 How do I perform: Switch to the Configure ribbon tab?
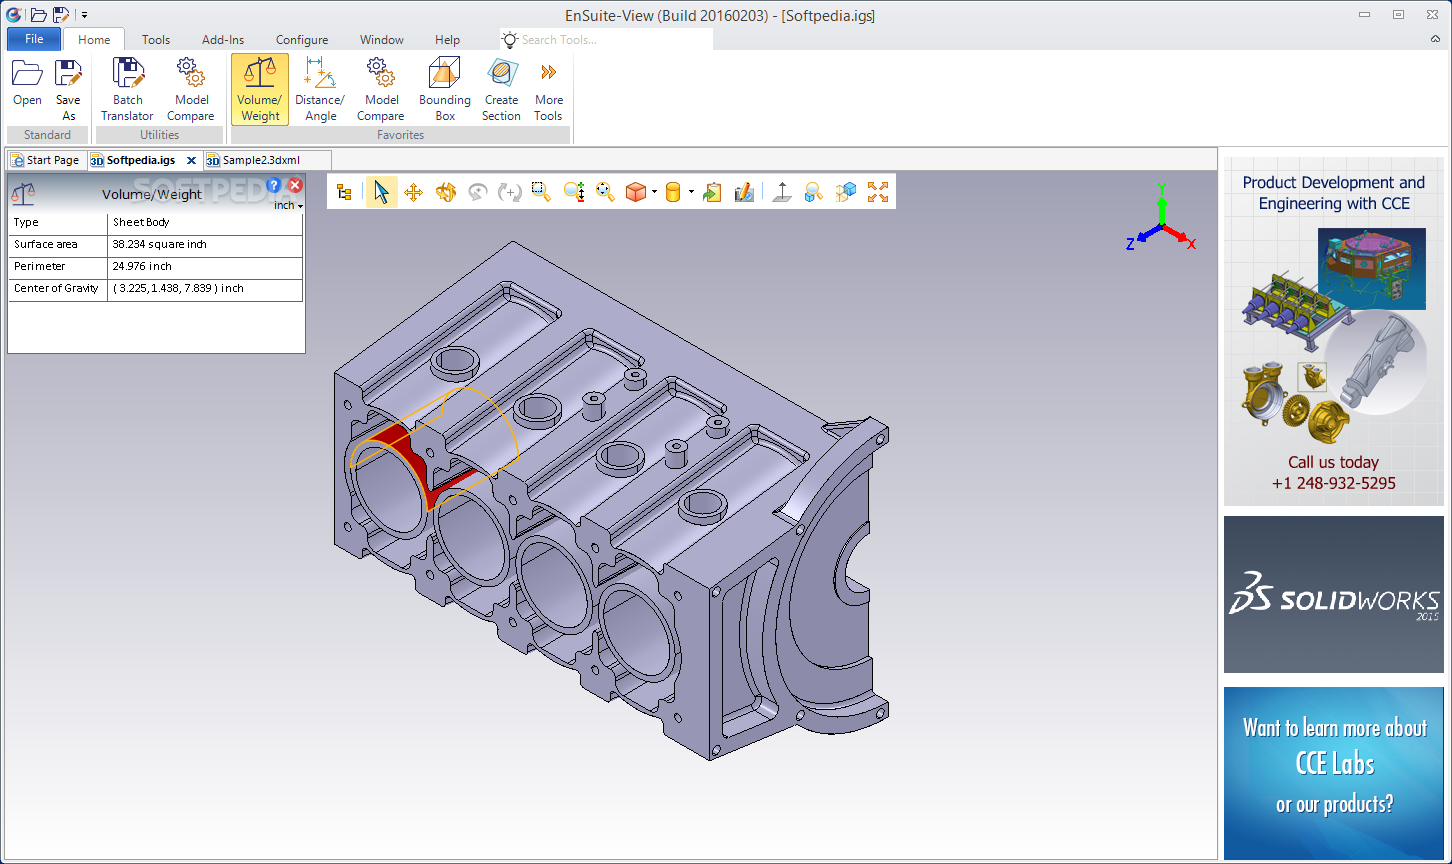pos(302,40)
